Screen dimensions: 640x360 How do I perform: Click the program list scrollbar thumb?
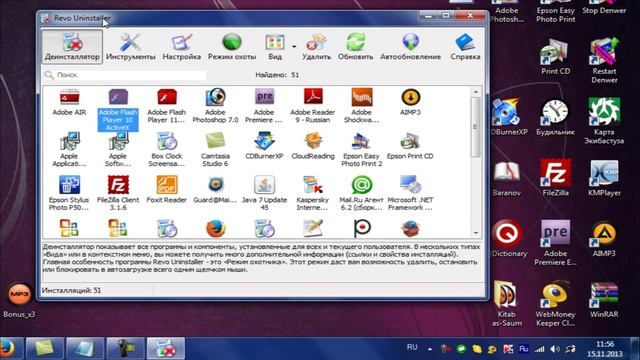(476, 127)
